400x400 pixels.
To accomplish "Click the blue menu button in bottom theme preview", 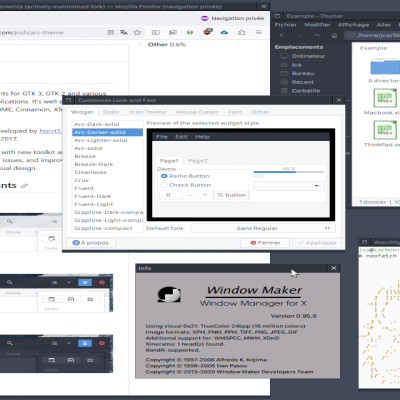I will 85,343.
